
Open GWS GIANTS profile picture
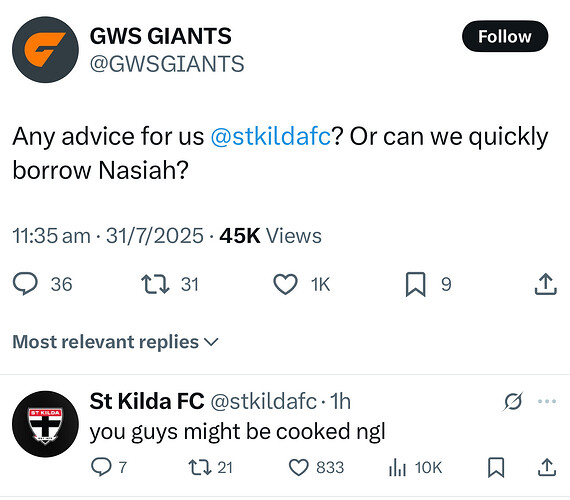45,49
